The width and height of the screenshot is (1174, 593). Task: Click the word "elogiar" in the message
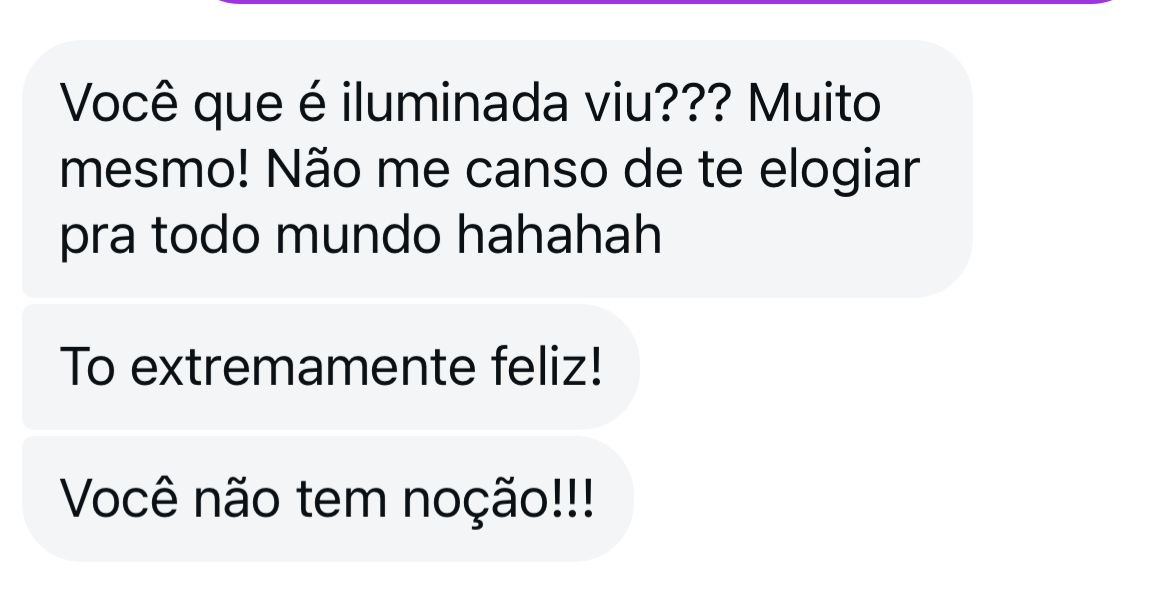pyautogui.click(x=839, y=172)
